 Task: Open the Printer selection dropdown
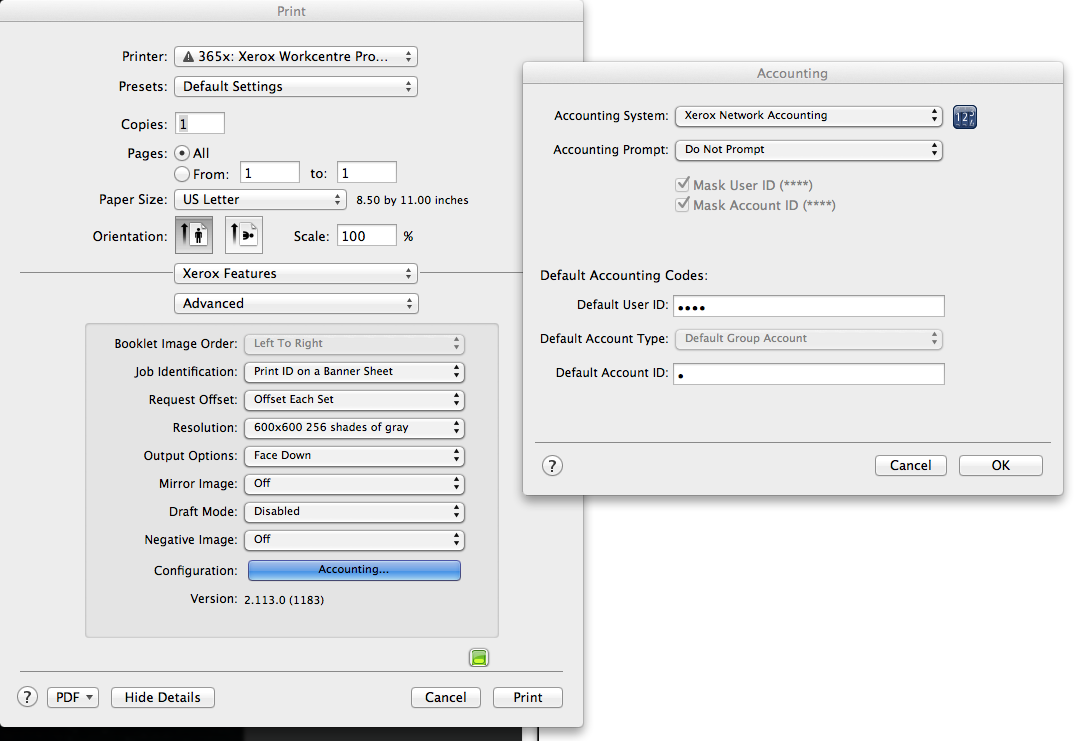296,56
